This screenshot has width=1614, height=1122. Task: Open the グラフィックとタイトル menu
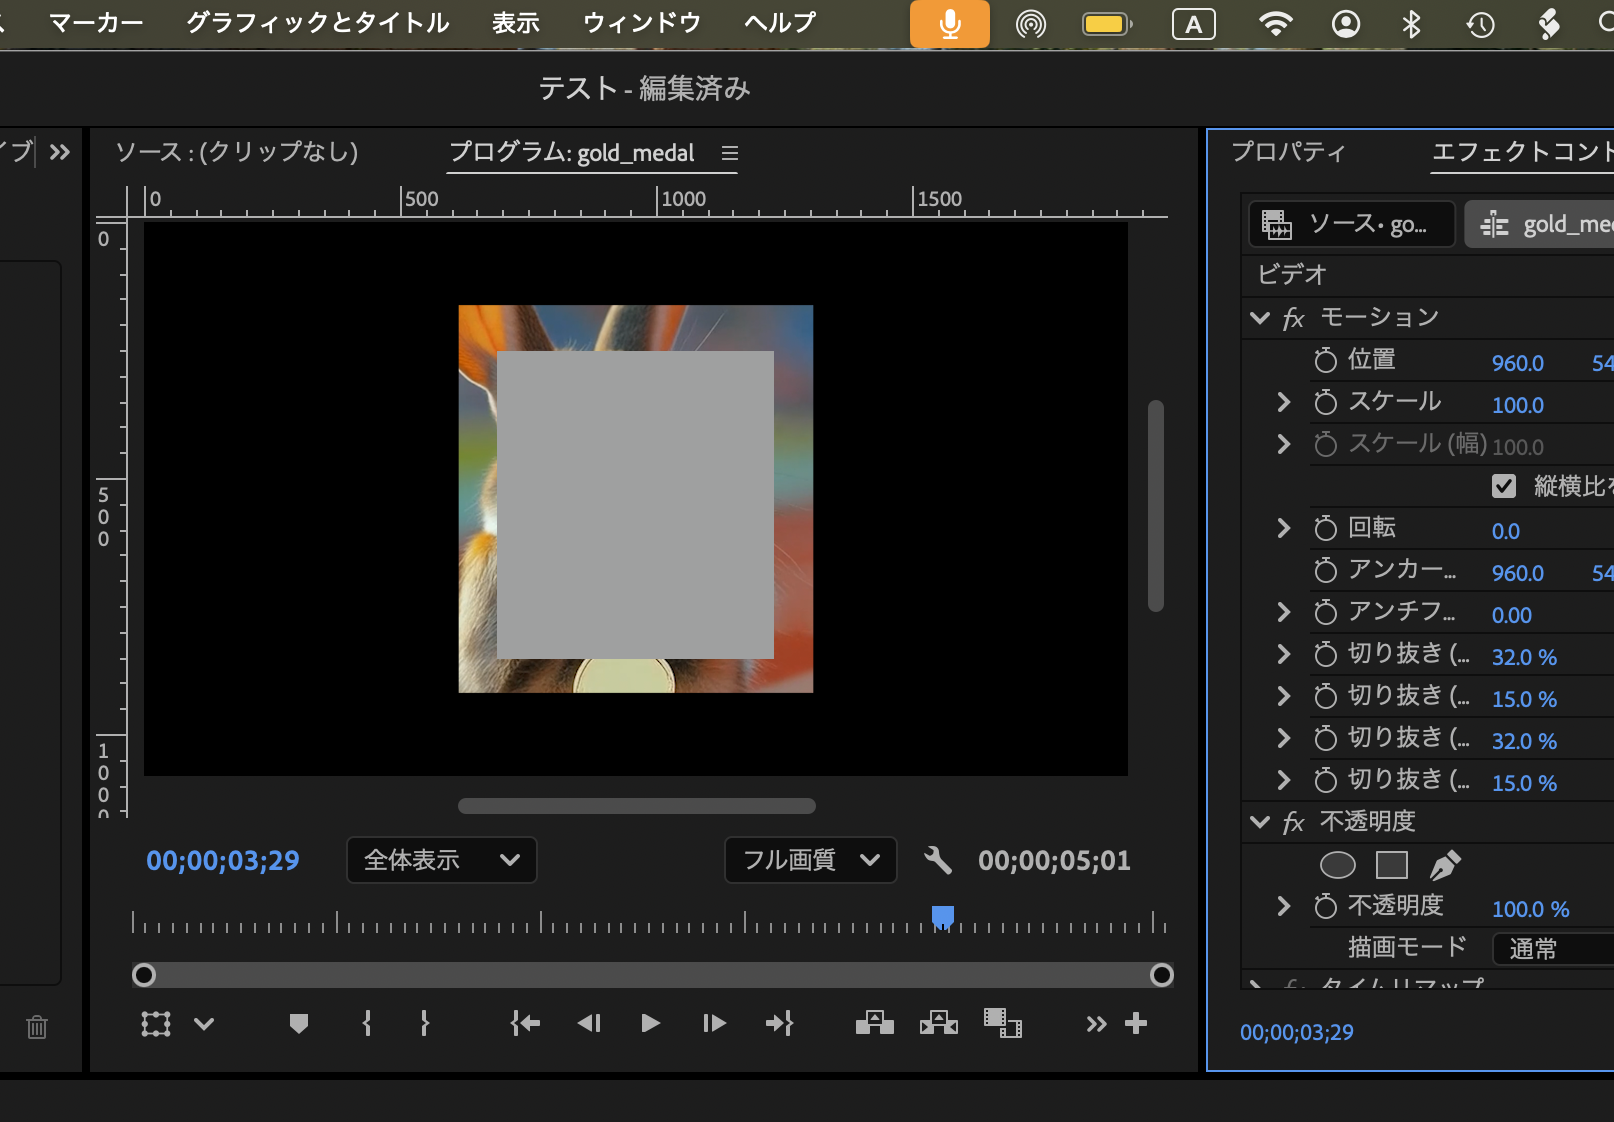pos(318,23)
